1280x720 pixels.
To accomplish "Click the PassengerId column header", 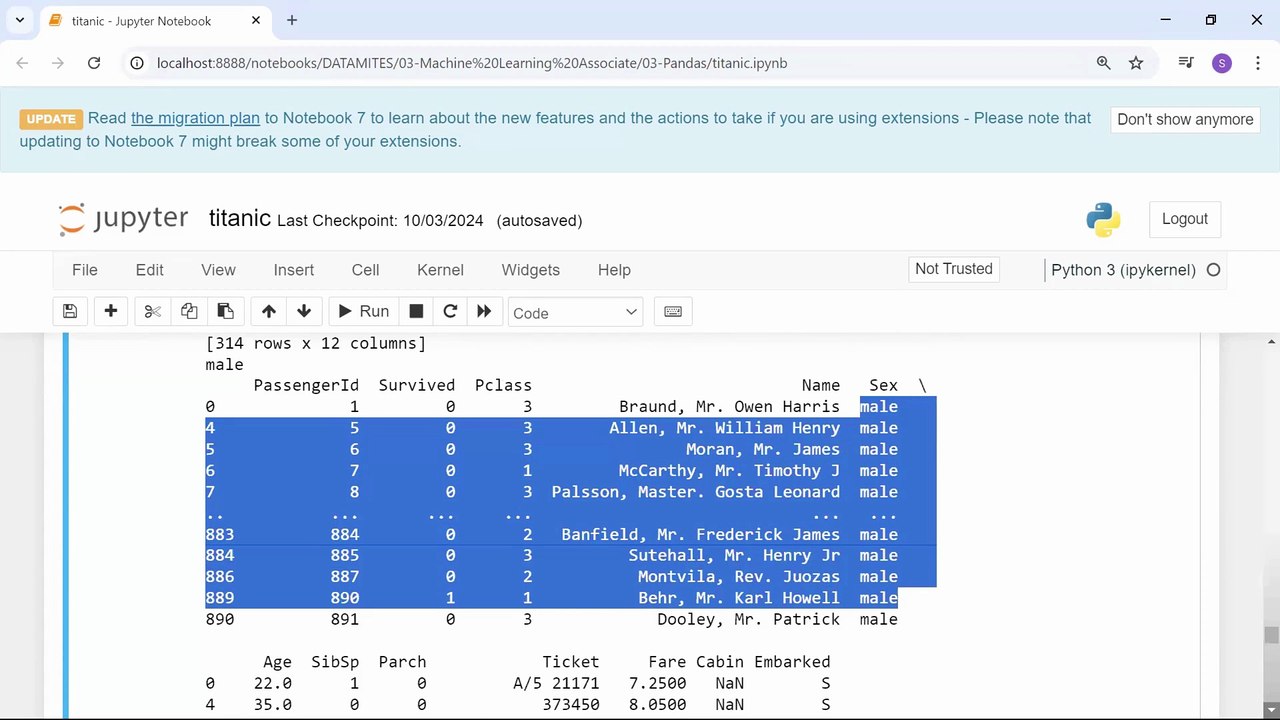I will point(306,386).
